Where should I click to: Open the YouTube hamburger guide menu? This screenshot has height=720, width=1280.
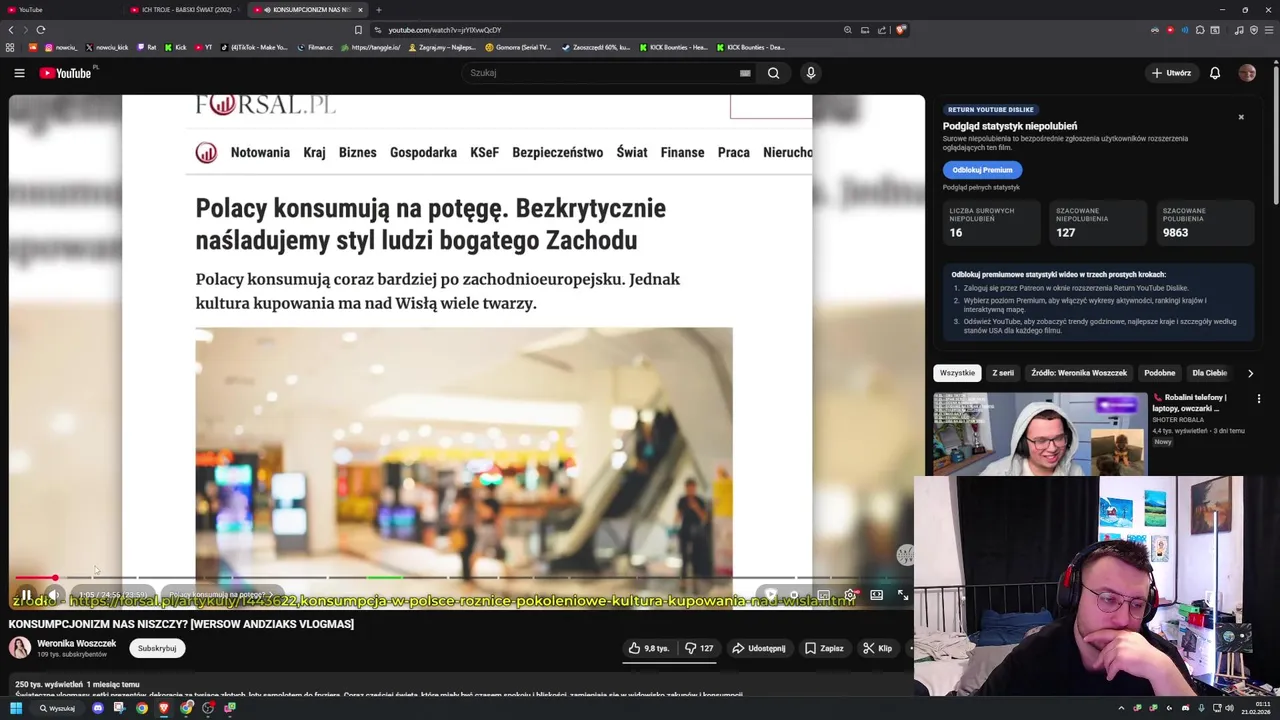click(x=19, y=73)
